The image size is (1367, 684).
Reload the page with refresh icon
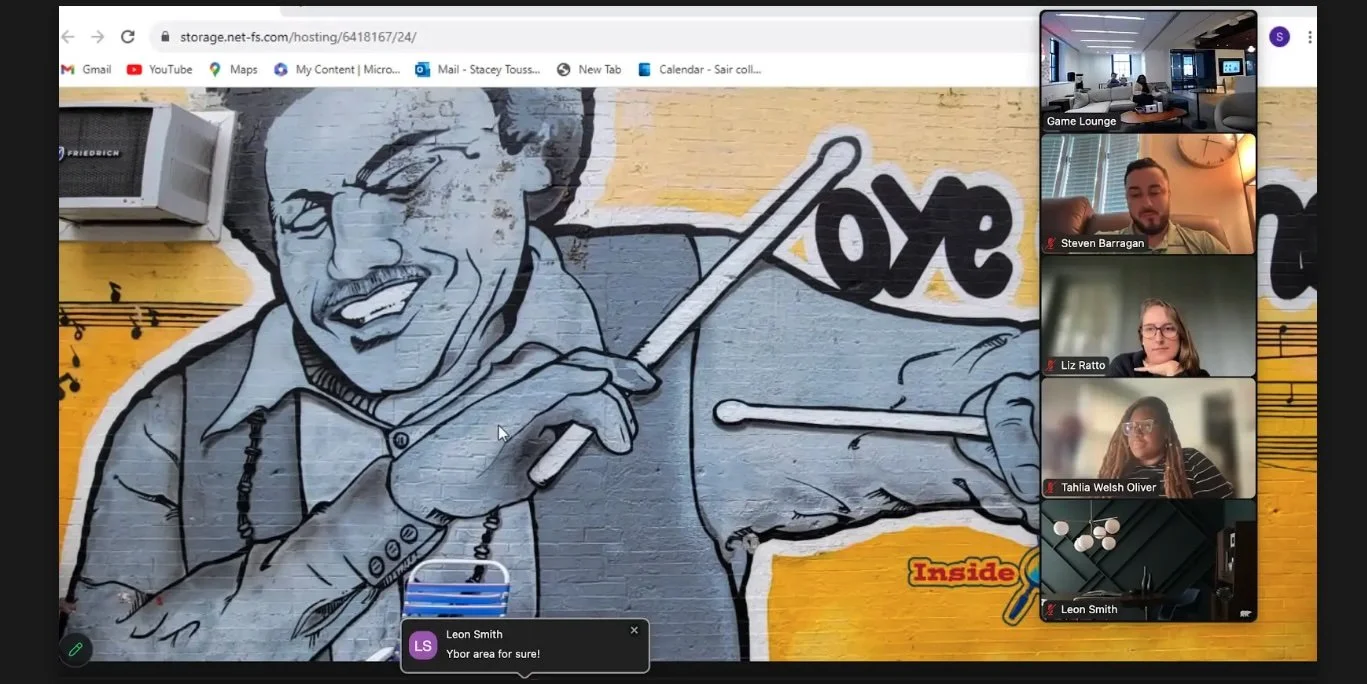(x=127, y=37)
